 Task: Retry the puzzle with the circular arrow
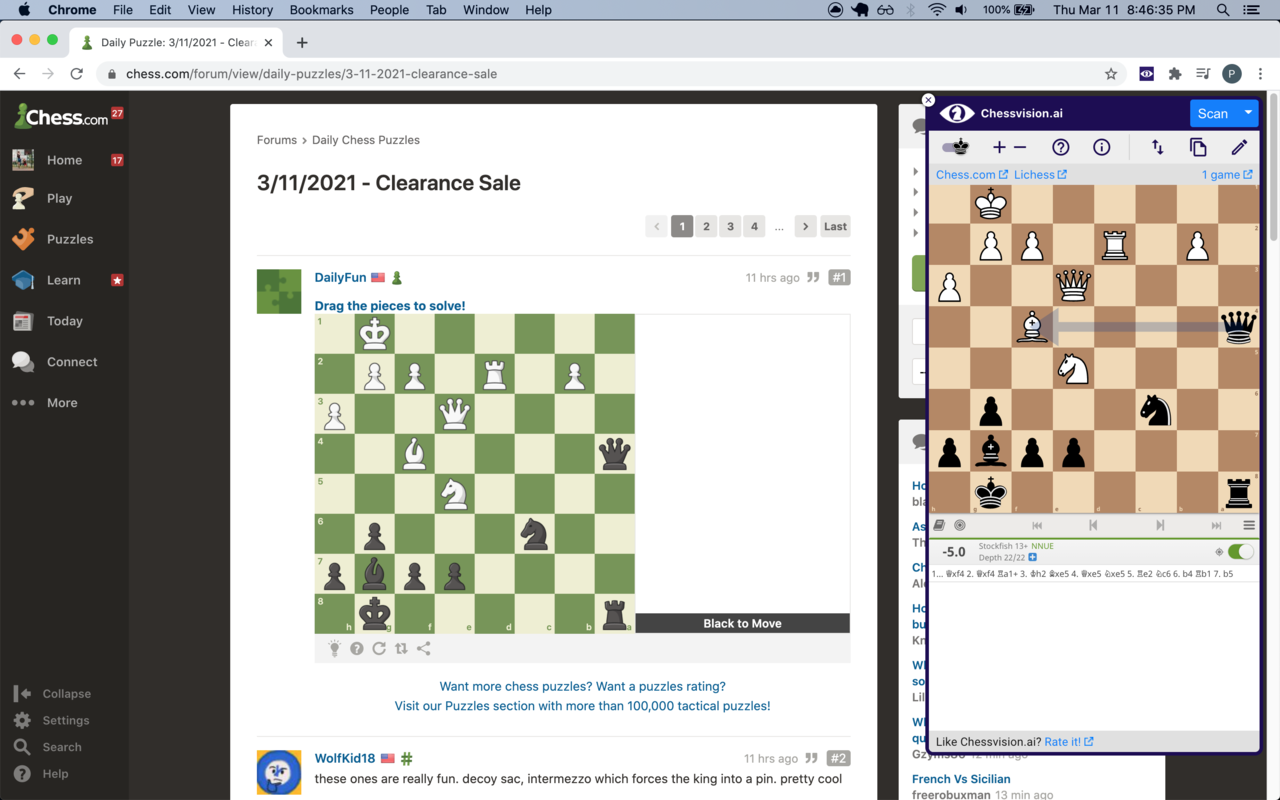pyautogui.click(x=379, y=648)
